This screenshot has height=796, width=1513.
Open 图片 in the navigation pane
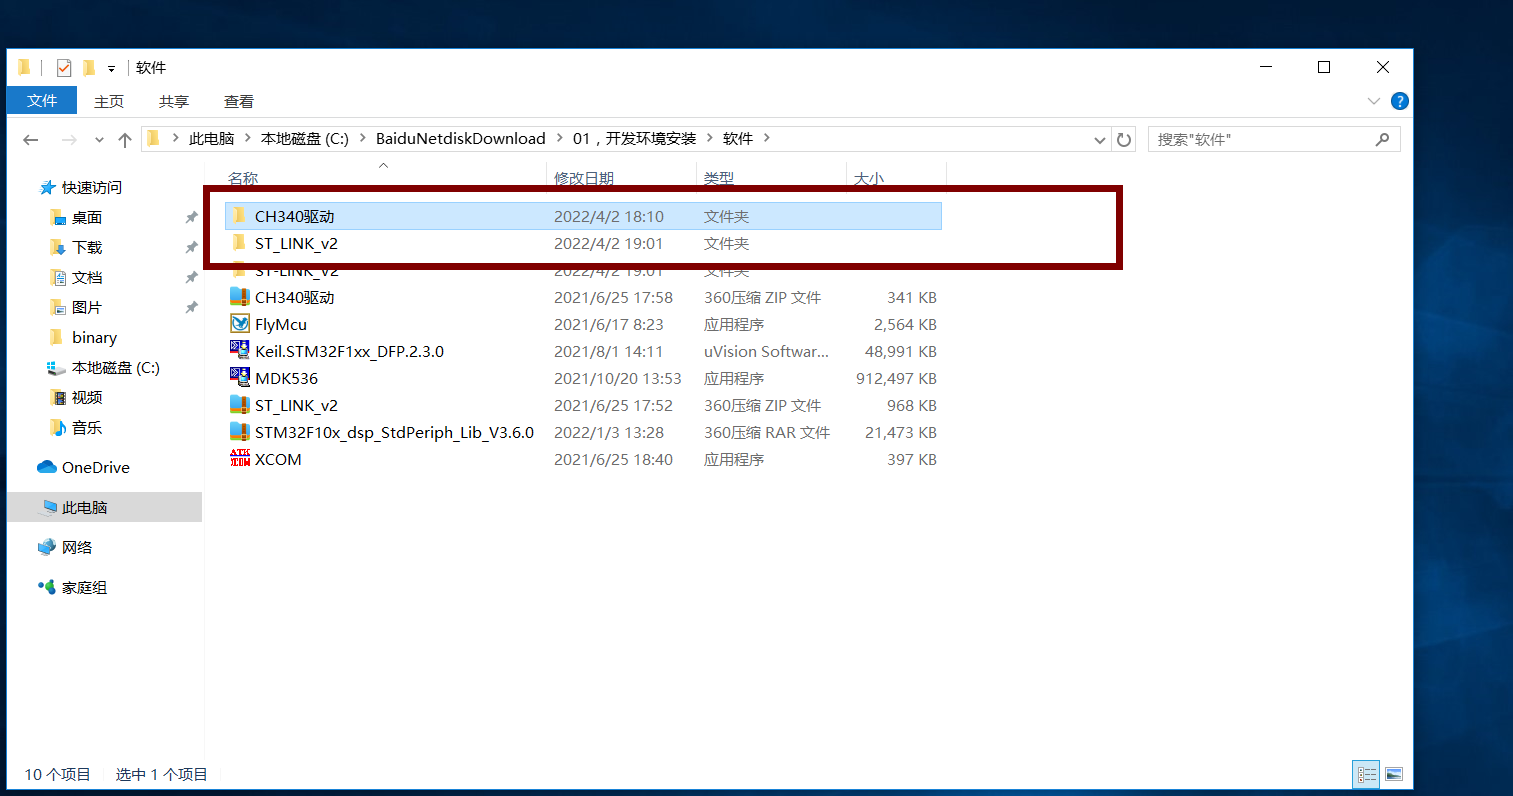(87, 307)
